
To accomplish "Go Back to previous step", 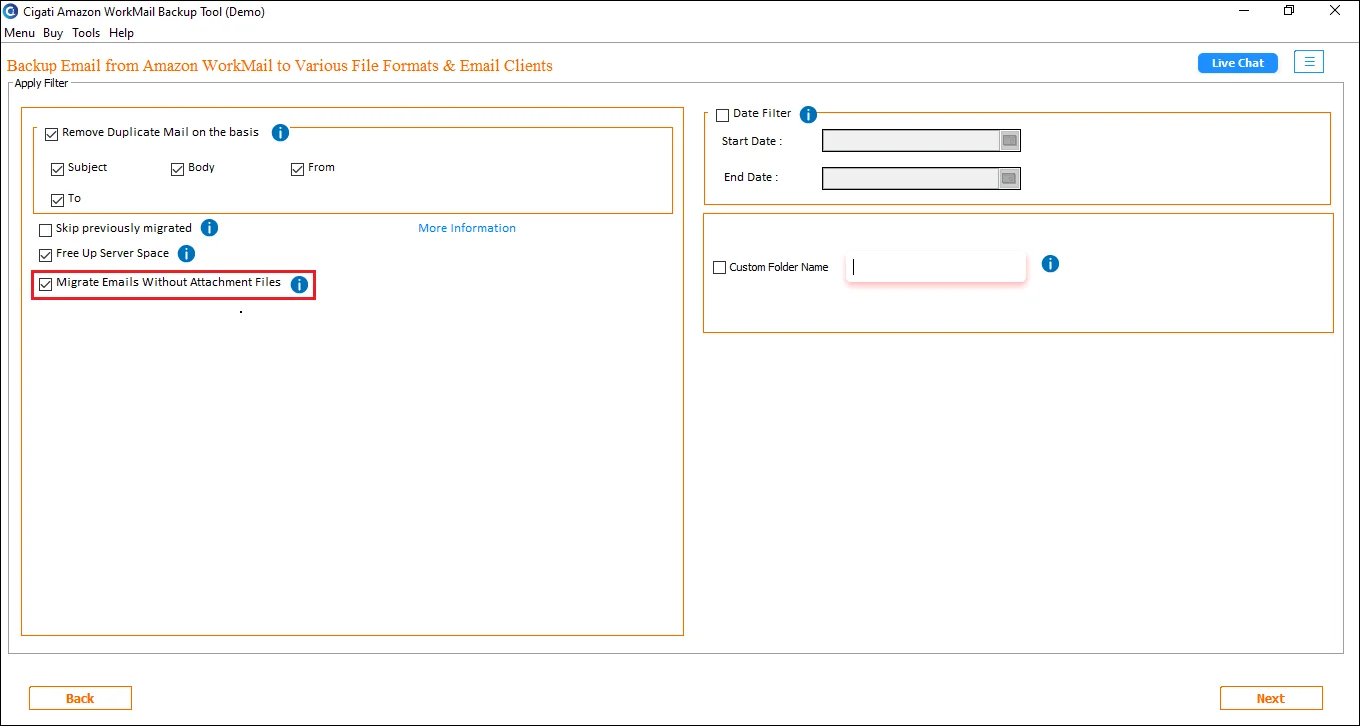I will [80, 698].
